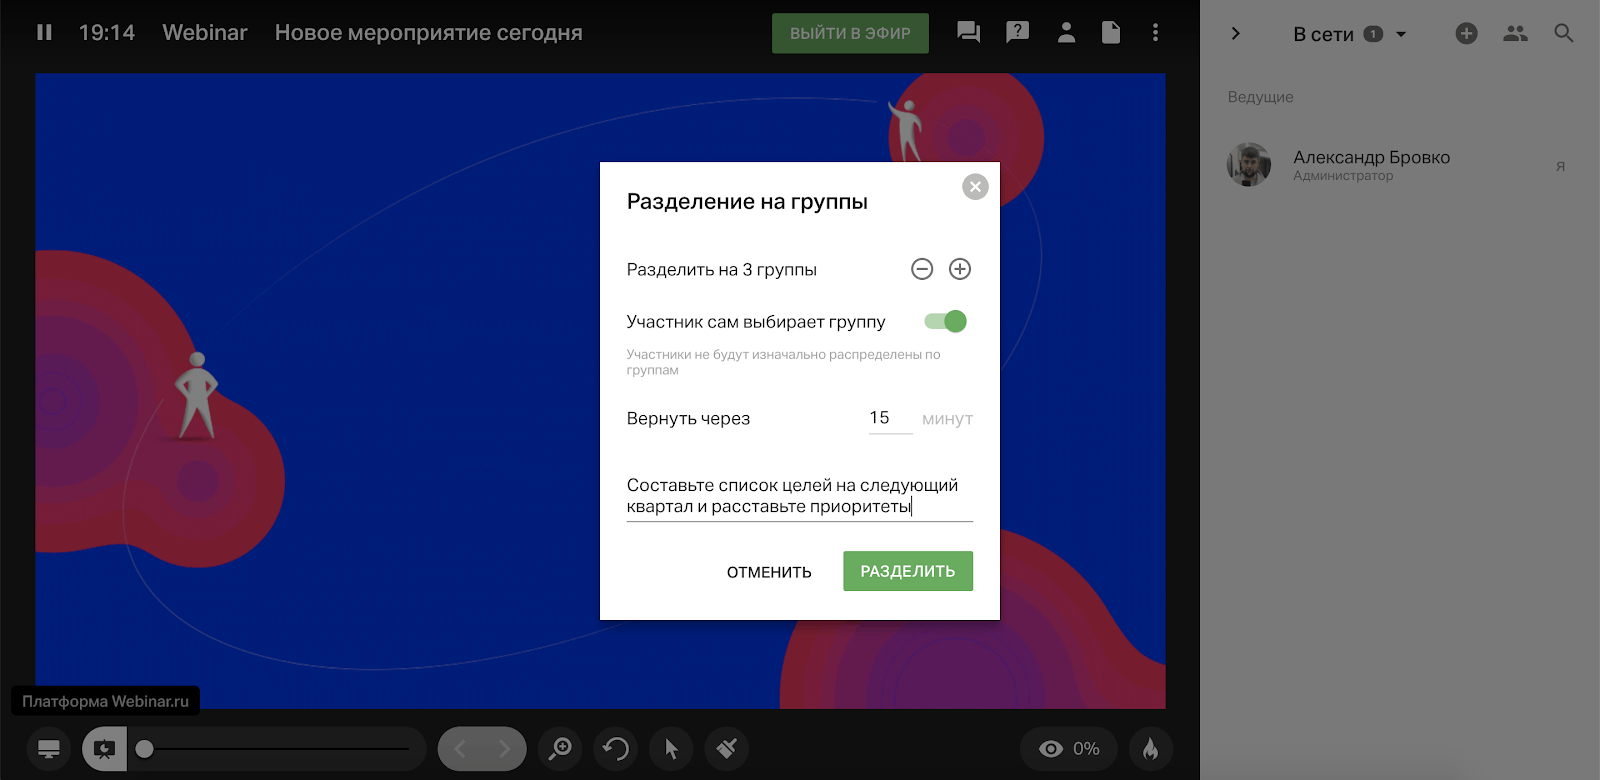Click the brush clear drawing tool

point(727,749)
